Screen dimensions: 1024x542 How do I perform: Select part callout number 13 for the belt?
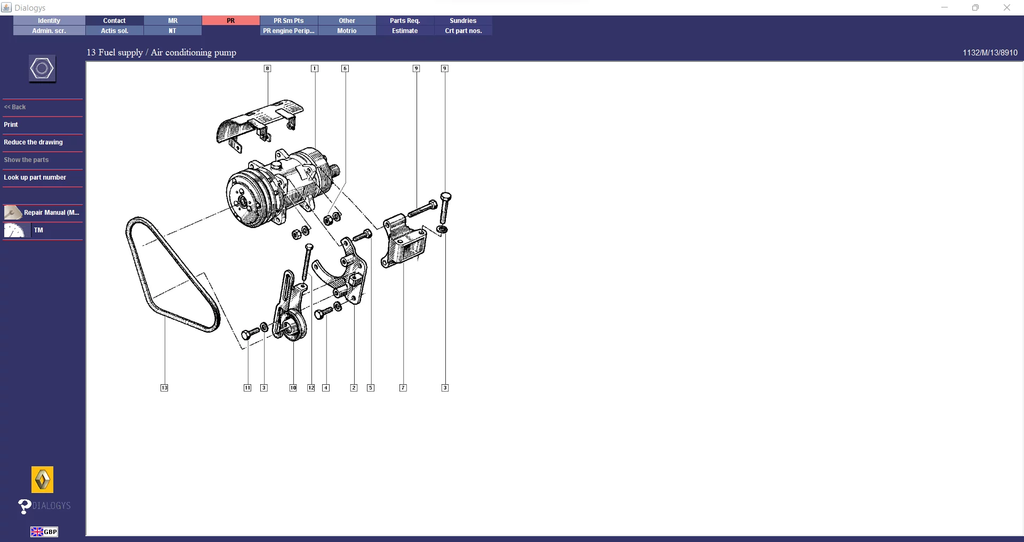pyautogui.click(x=164, y=387)
